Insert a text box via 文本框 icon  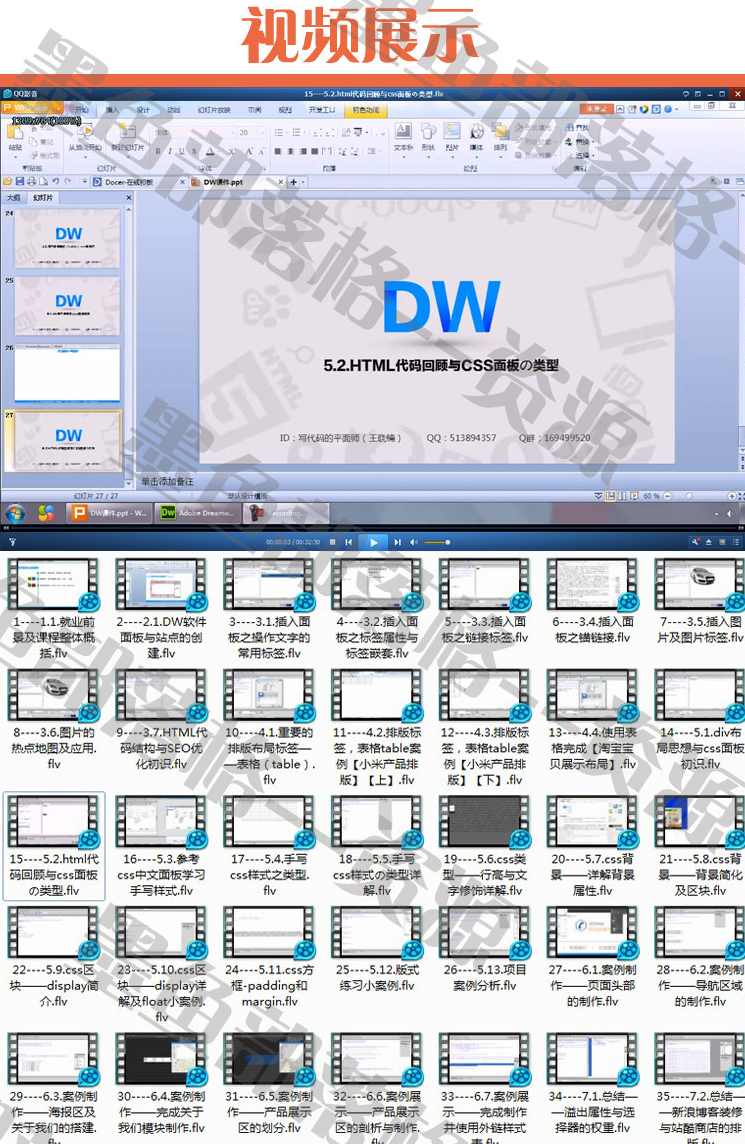403,137
